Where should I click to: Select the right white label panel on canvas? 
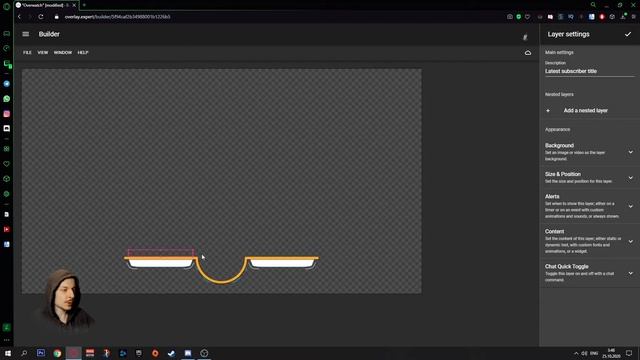(282, 263)
